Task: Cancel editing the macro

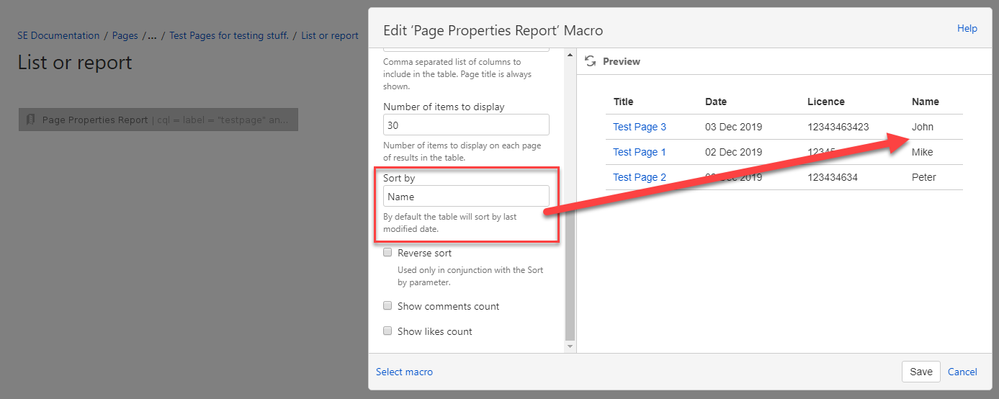Action: click(962, 372)
